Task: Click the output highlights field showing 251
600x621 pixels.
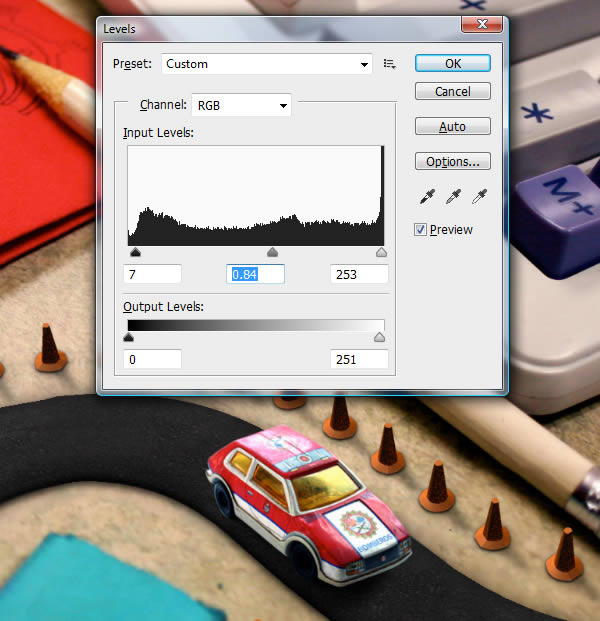Action: pos(359,359)
